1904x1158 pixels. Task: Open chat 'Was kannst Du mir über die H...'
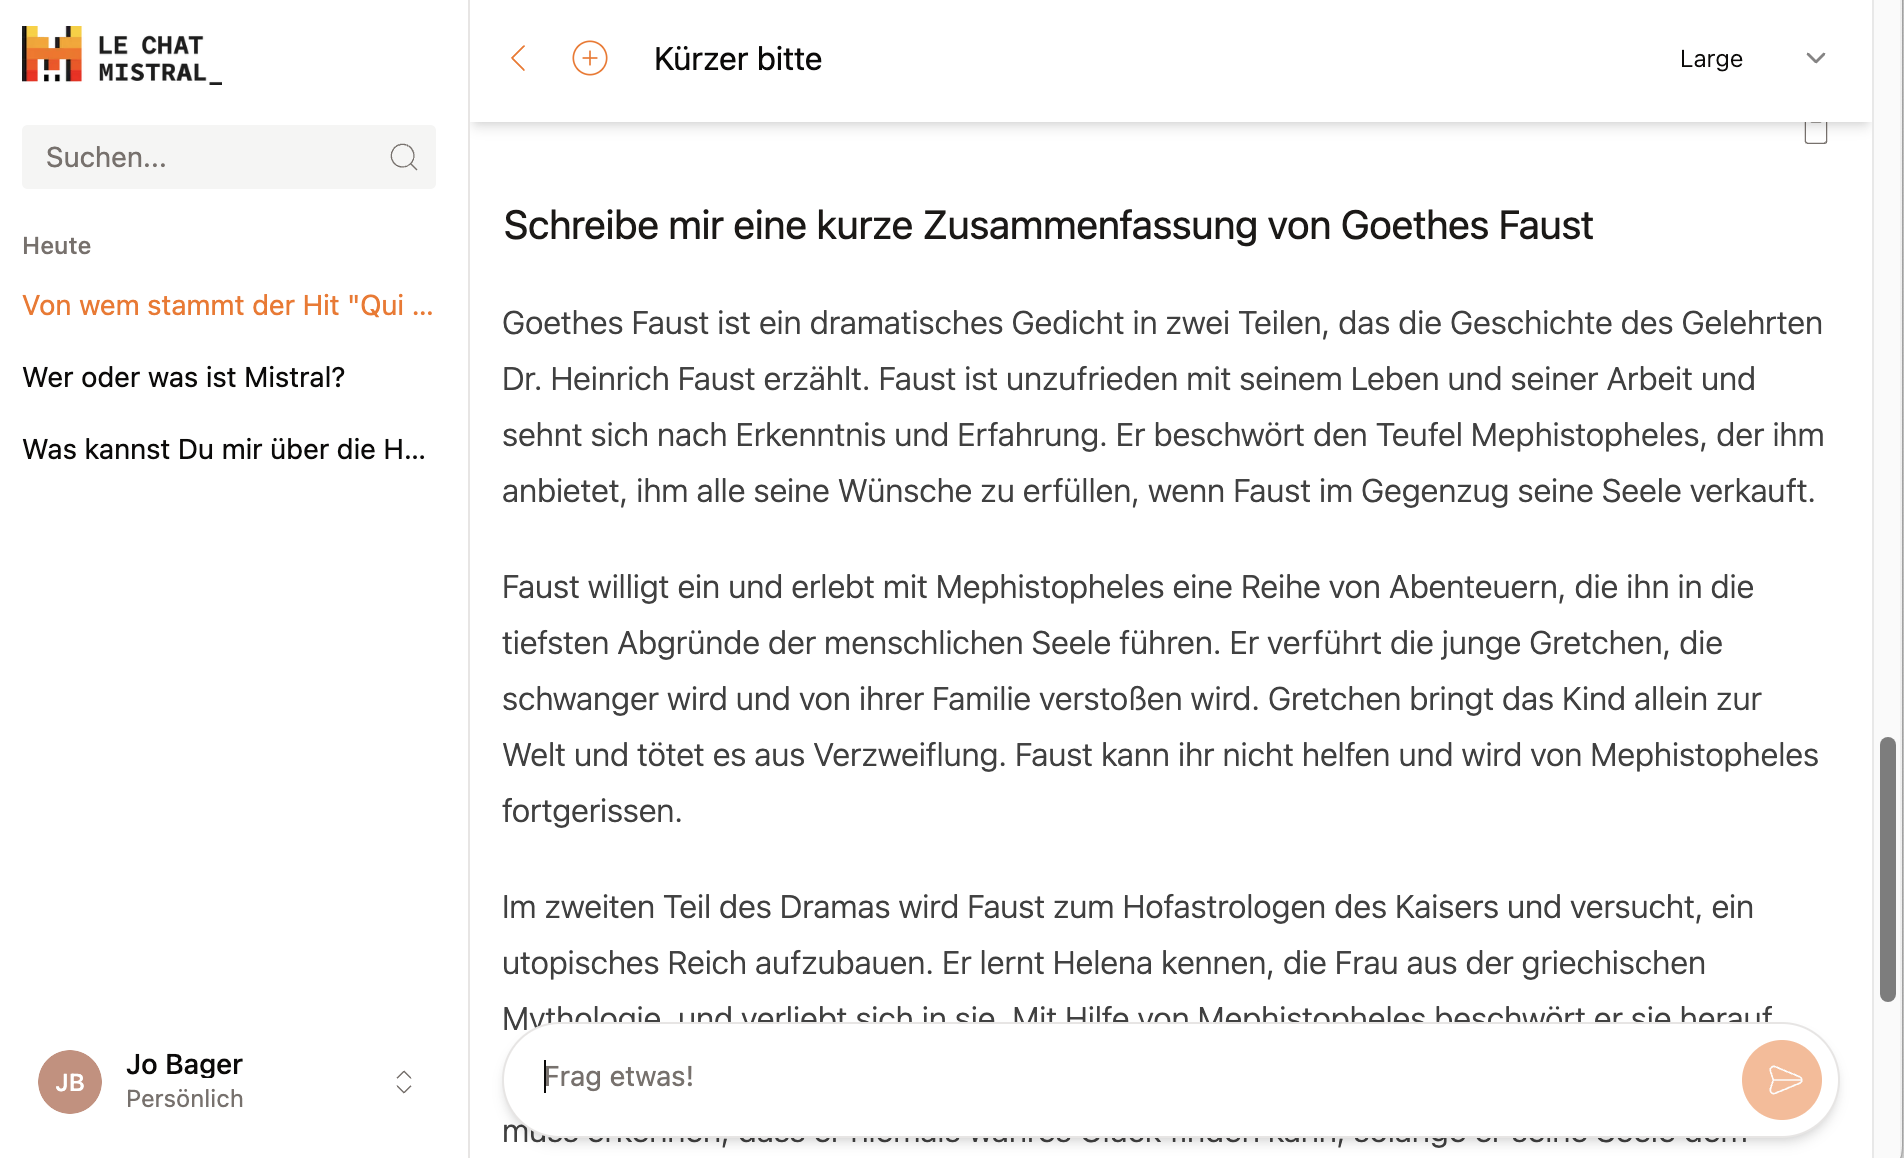224,449
